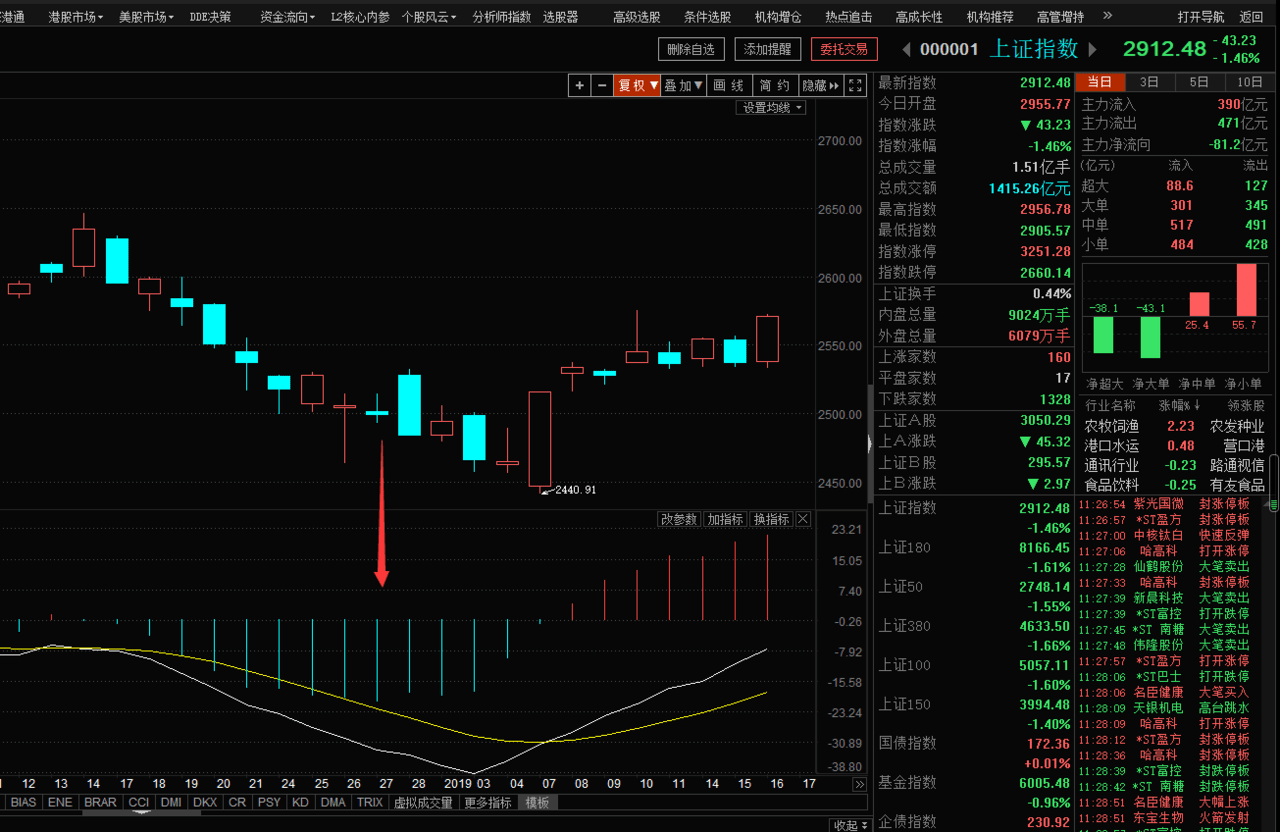Viewport: 1280px width, 832px height.
Task: Click 返回 back button
Action: pyautogui.click(x=1251, y=17)
